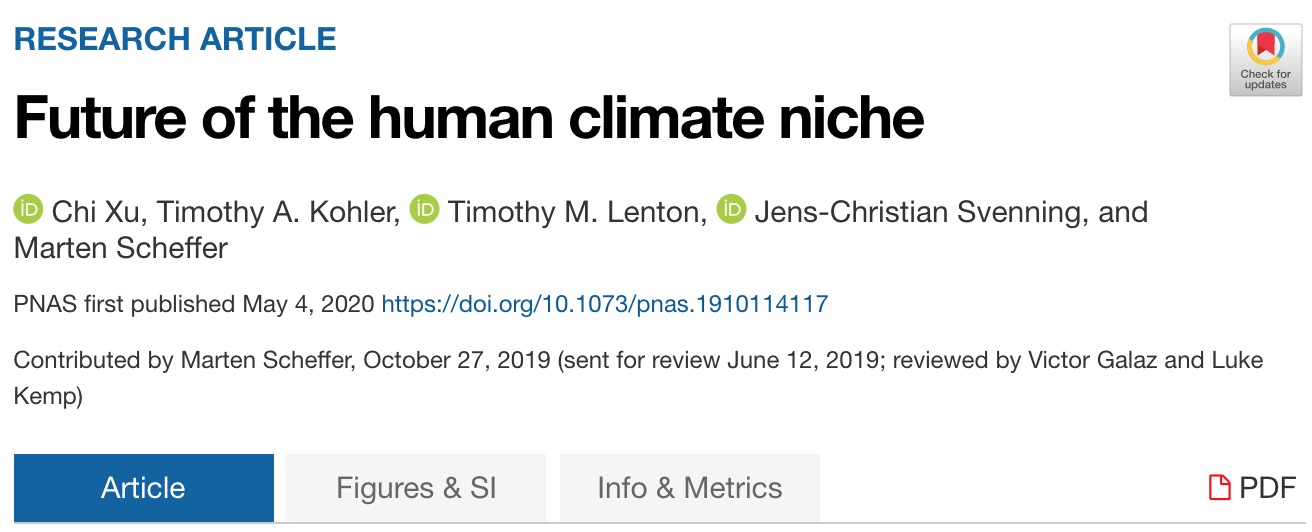Image resolution: width=1312 pixels, height=532 pixels.
Task: Click Marten Scheffer in the author list
Action: [121, 247]
